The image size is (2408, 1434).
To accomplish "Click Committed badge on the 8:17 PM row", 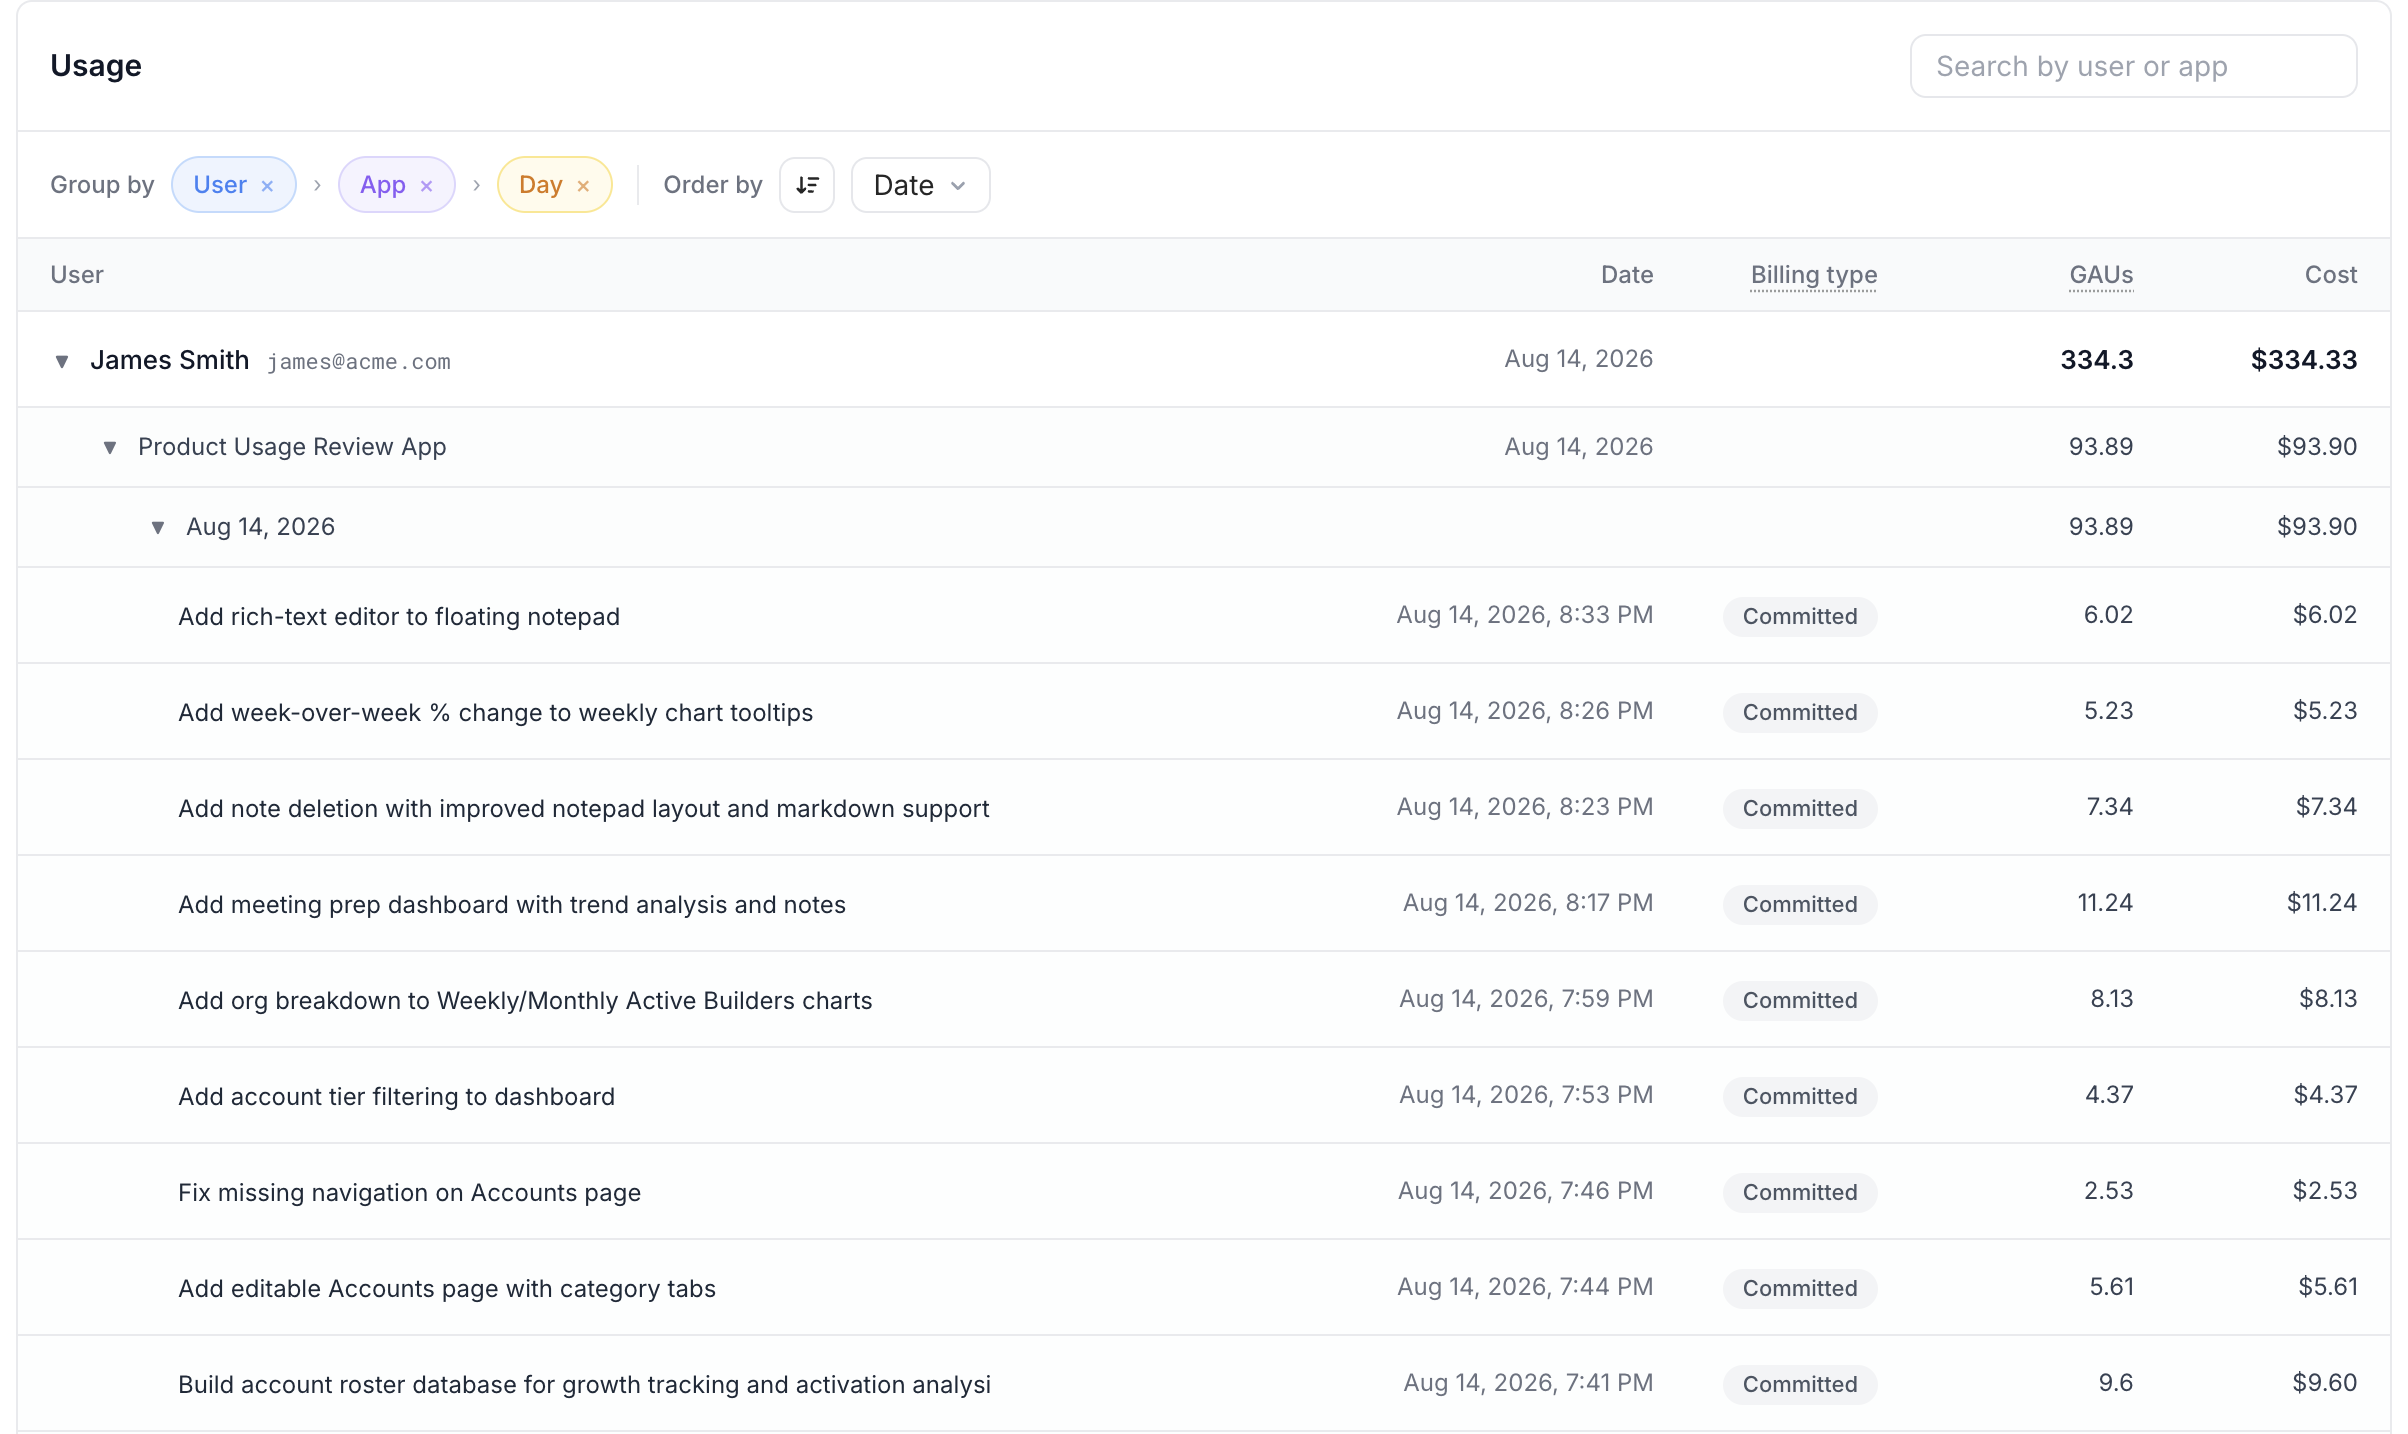I will coord(1800,905).
